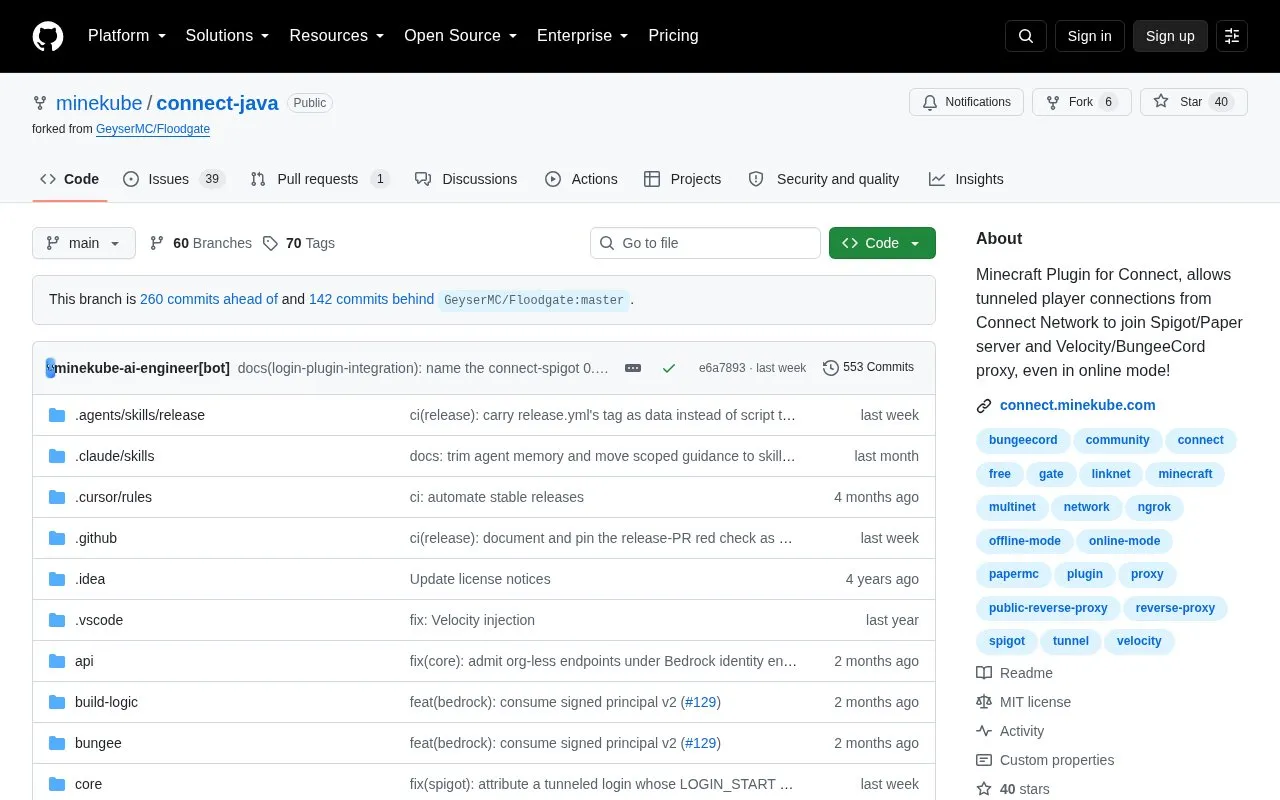This screenshot has width=1280, height=800.
Task: Open the GitHub home logo
Action: [48, 36]
